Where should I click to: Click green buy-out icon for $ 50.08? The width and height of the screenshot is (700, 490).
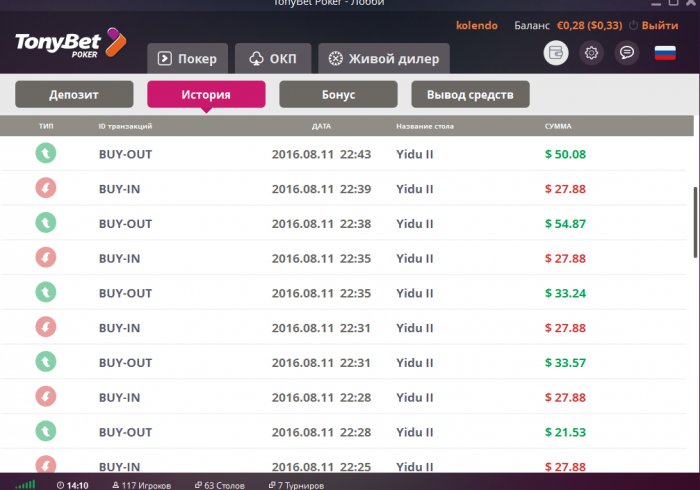point(46,153)
